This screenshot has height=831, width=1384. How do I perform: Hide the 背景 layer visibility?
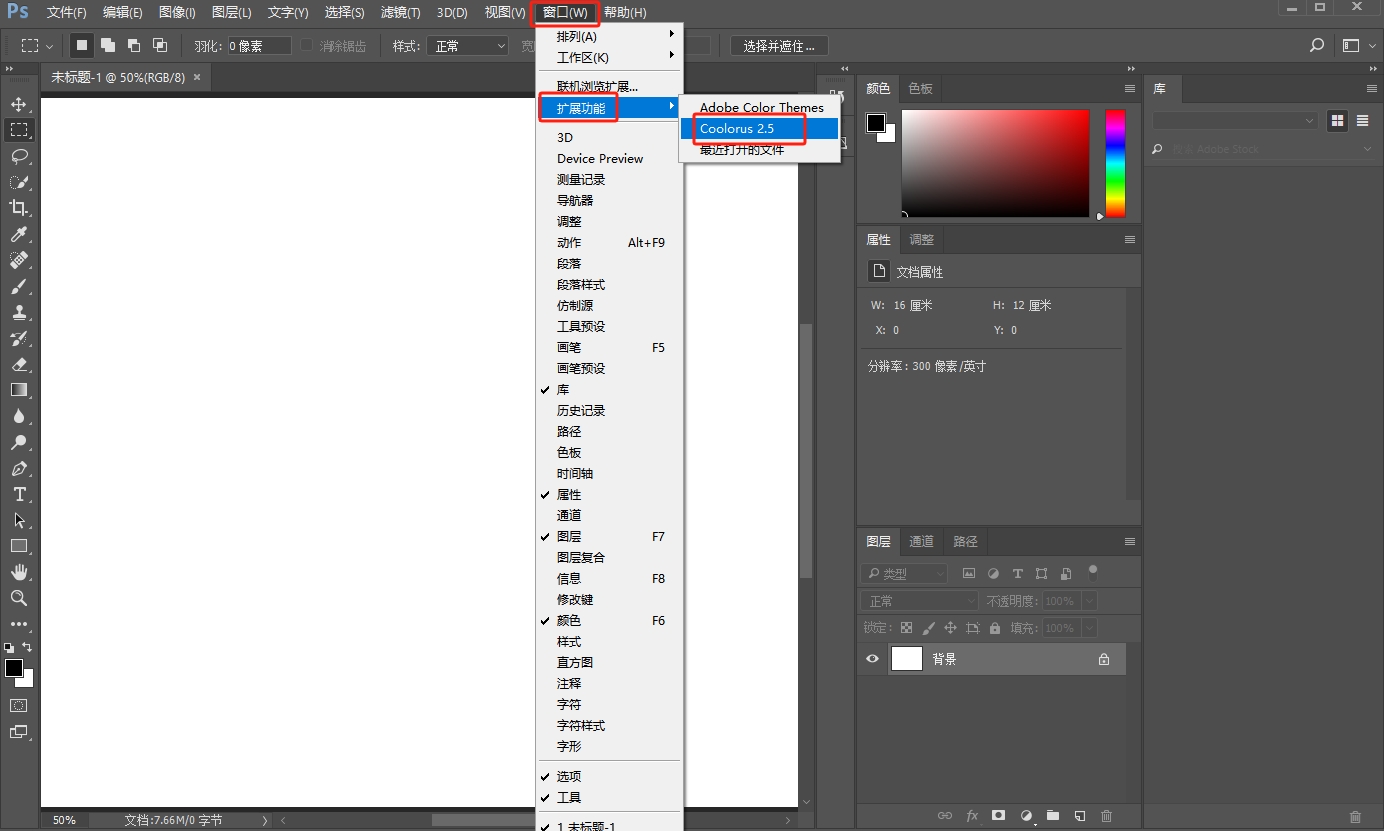pyautogui.click(x=872, y=658)
